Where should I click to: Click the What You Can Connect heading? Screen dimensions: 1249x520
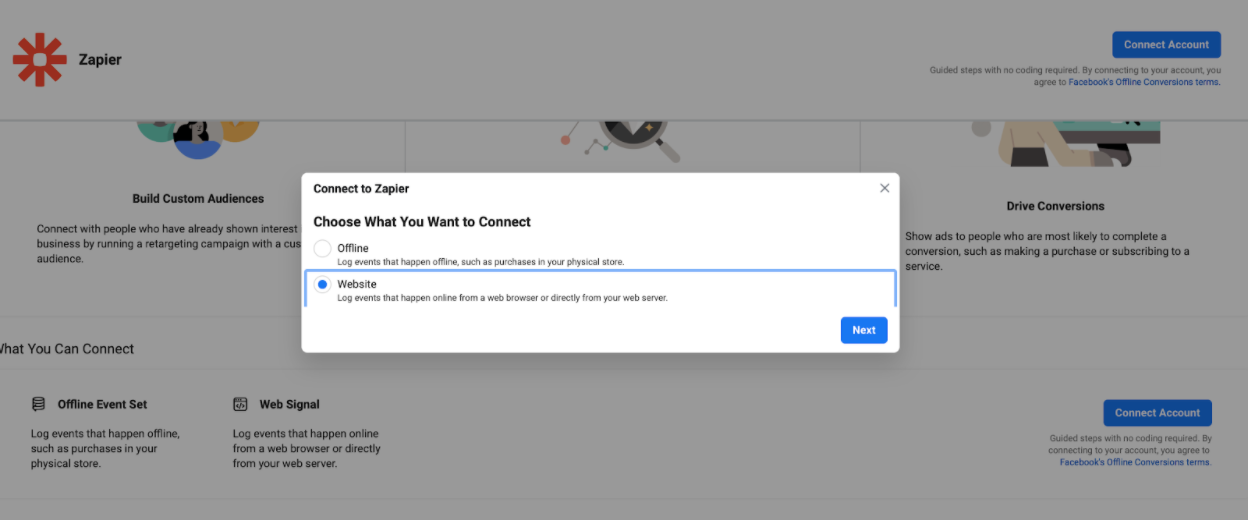pyautogui.click(x=66, y=349)
